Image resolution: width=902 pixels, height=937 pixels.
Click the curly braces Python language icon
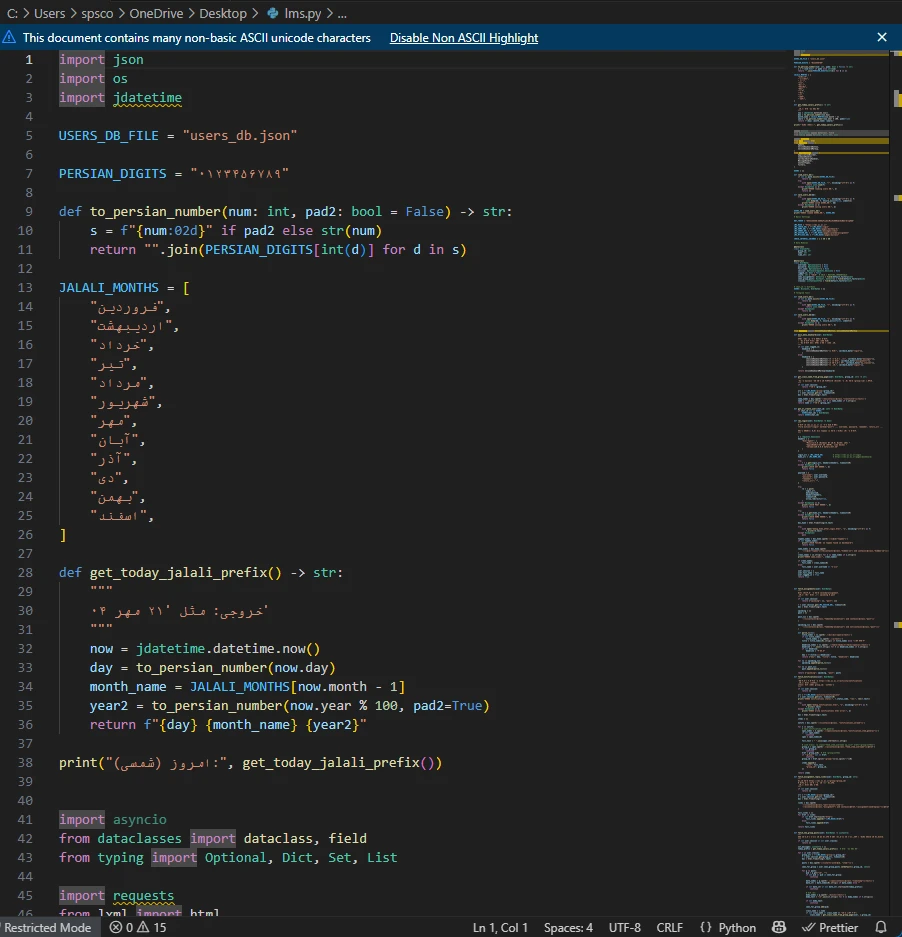706,928
